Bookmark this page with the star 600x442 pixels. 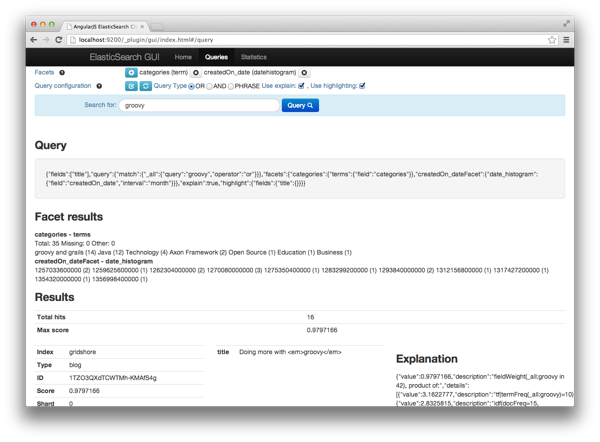(552, 40)
